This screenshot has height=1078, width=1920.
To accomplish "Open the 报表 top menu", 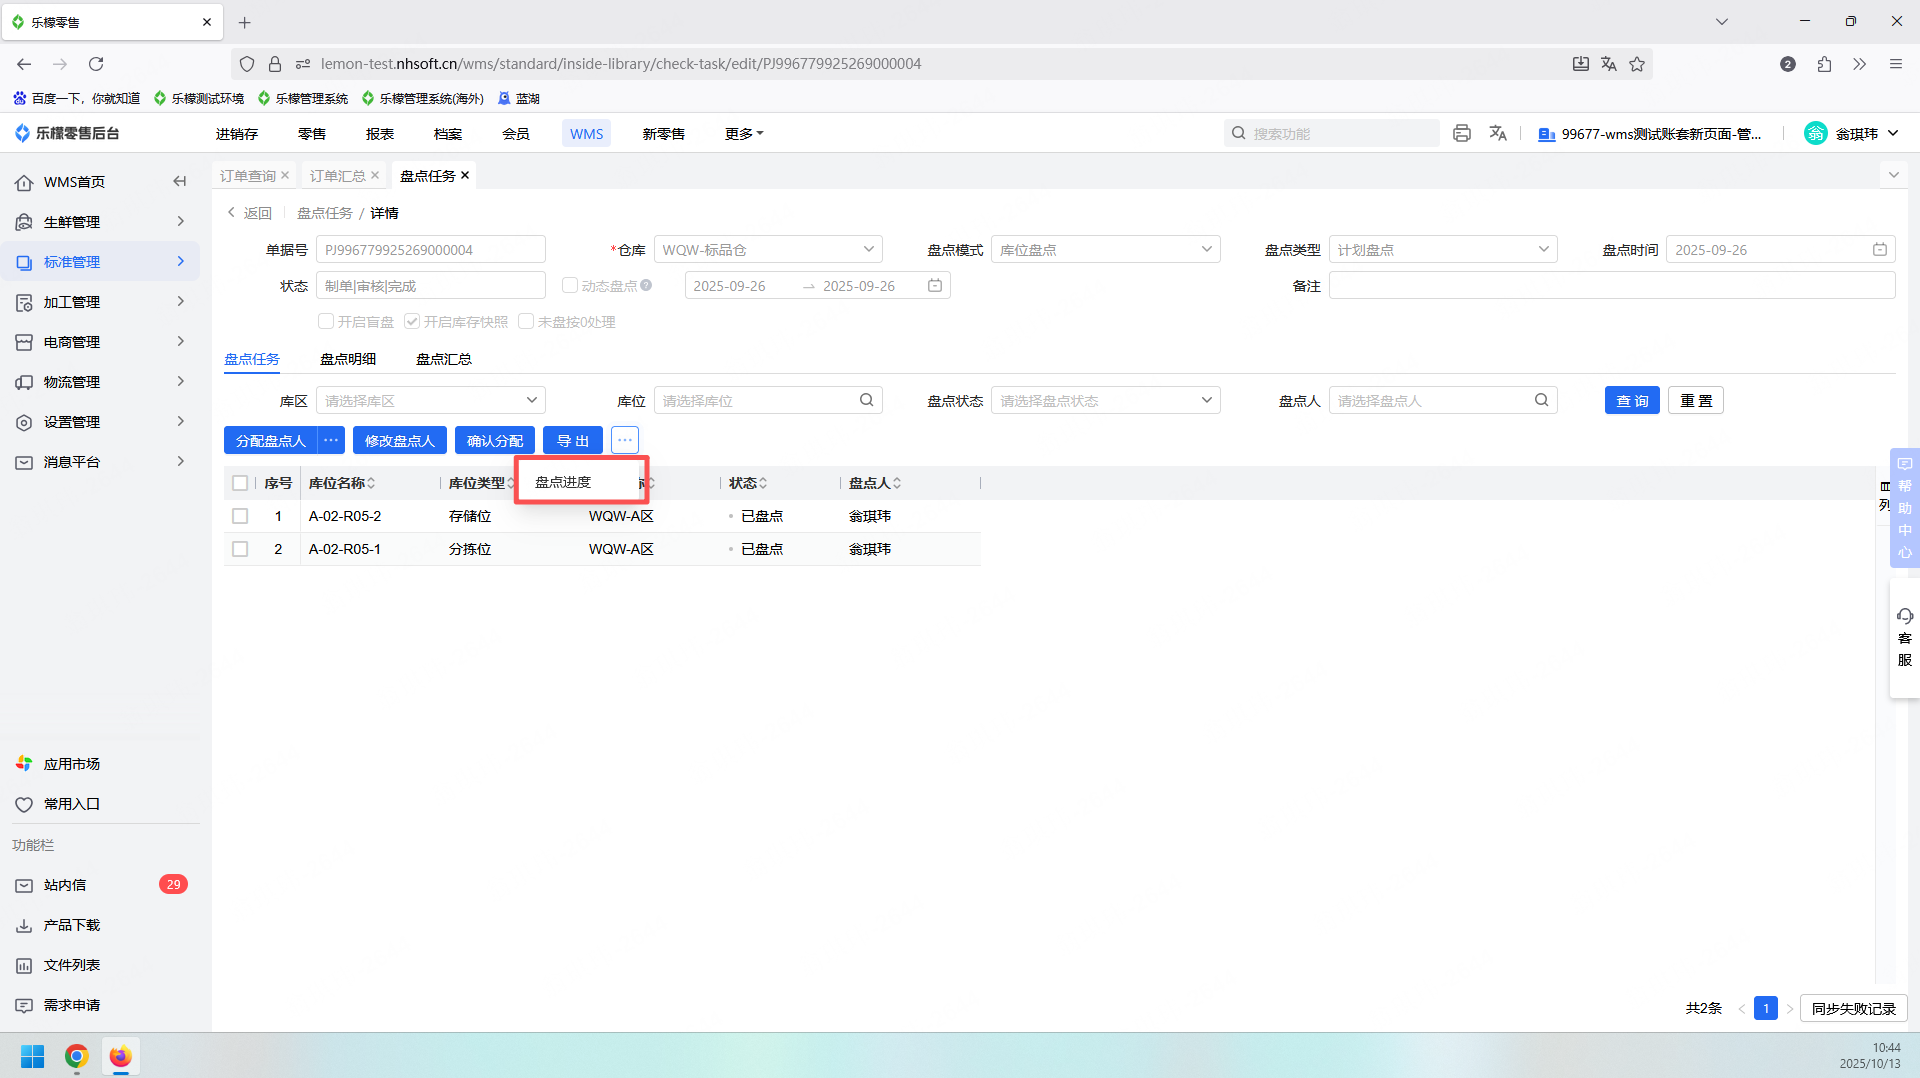I will point(380,134).
